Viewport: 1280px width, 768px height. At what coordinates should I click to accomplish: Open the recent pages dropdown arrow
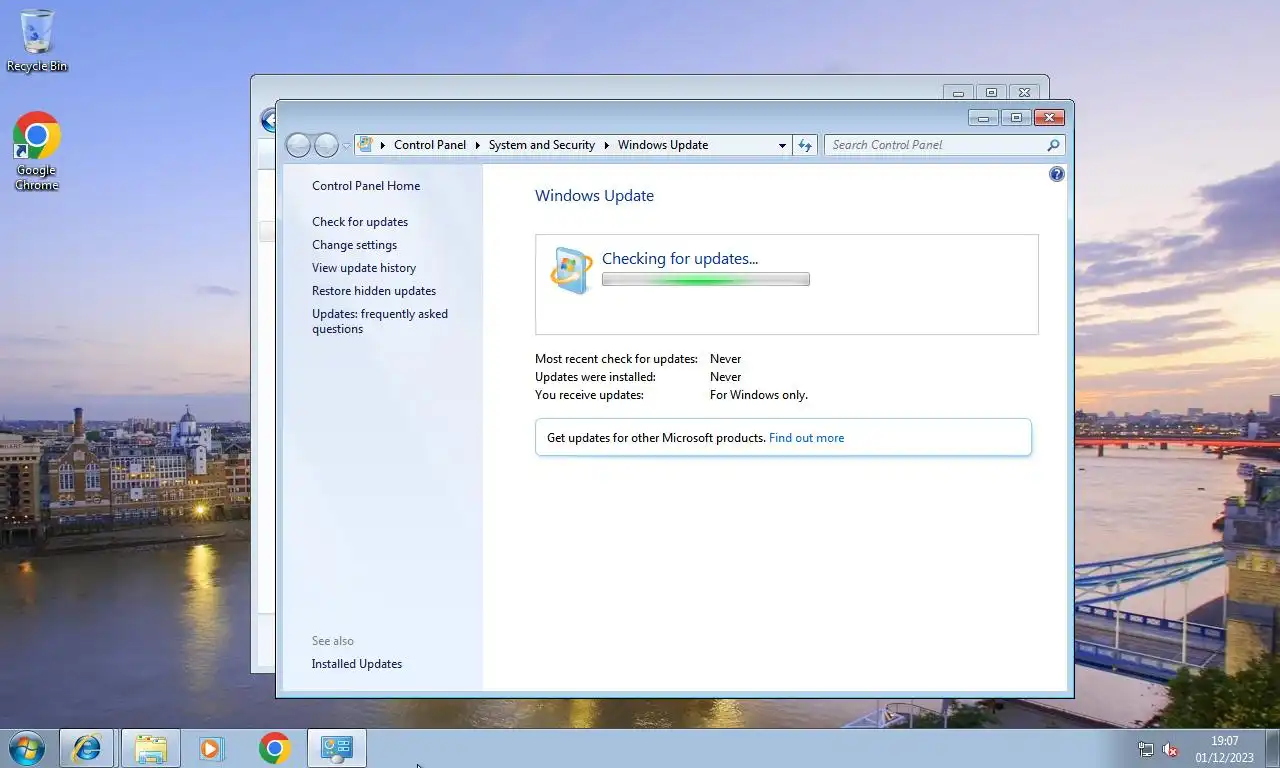[x=346, y=146]
